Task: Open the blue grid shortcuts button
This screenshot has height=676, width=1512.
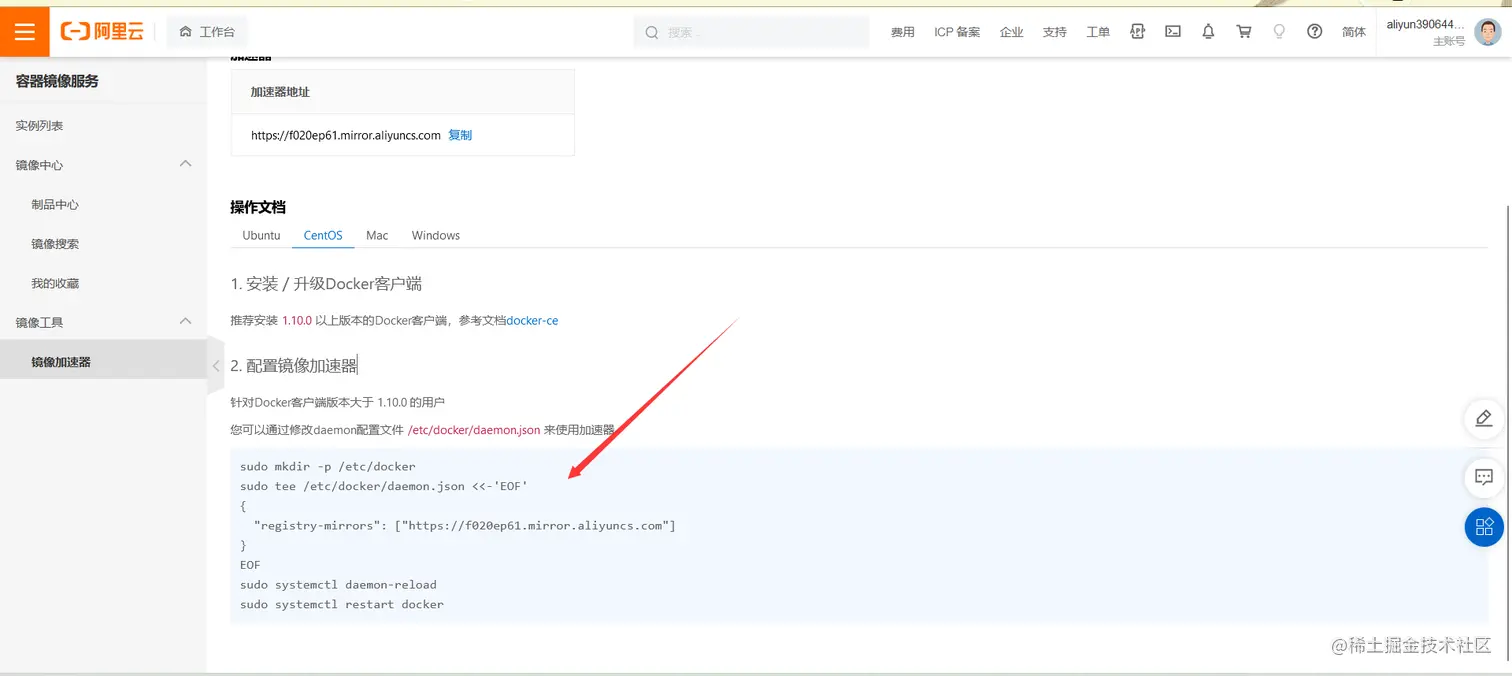Action: point(1484,526)
